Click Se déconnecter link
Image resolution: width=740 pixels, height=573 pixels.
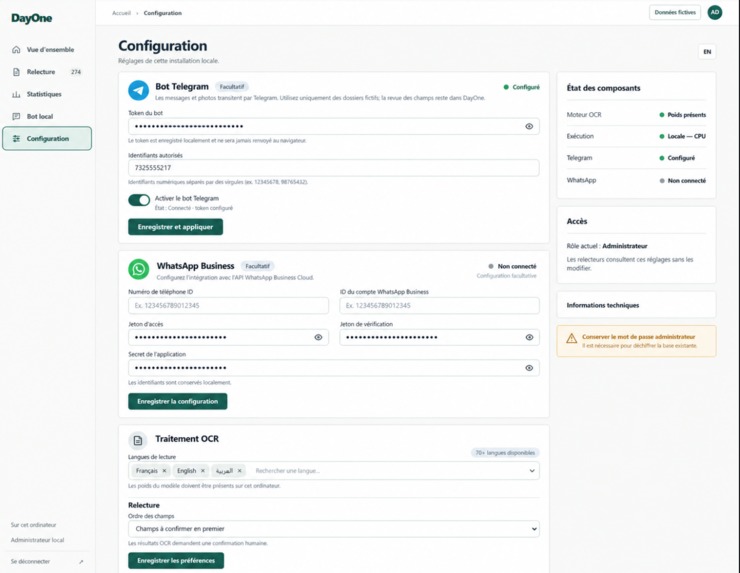30,562
